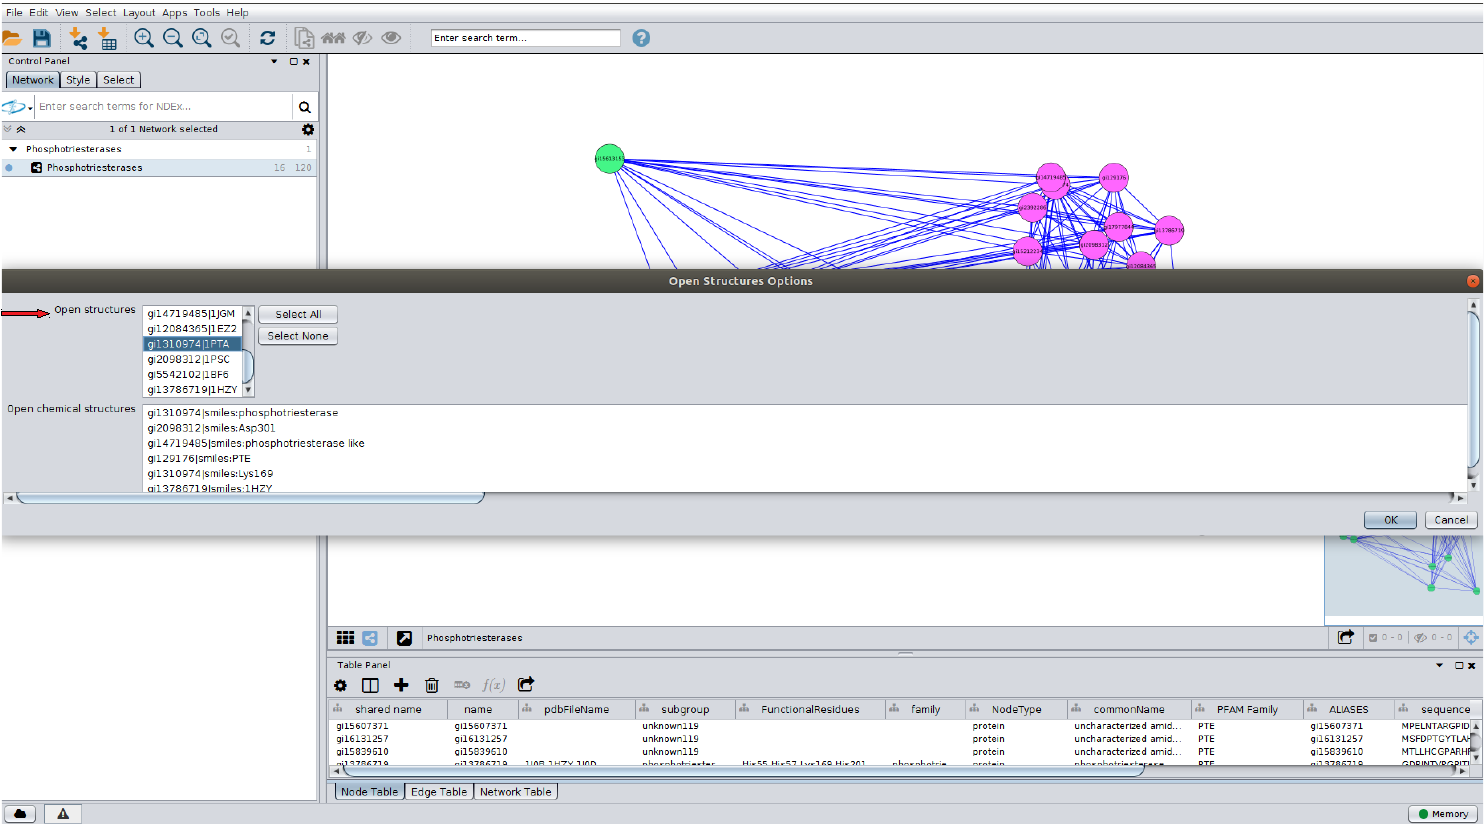The width and height of the screenshot is (1484, 826).
Task: Sort by the FunctionalResidues column header
Action: (x=810, y=710)
